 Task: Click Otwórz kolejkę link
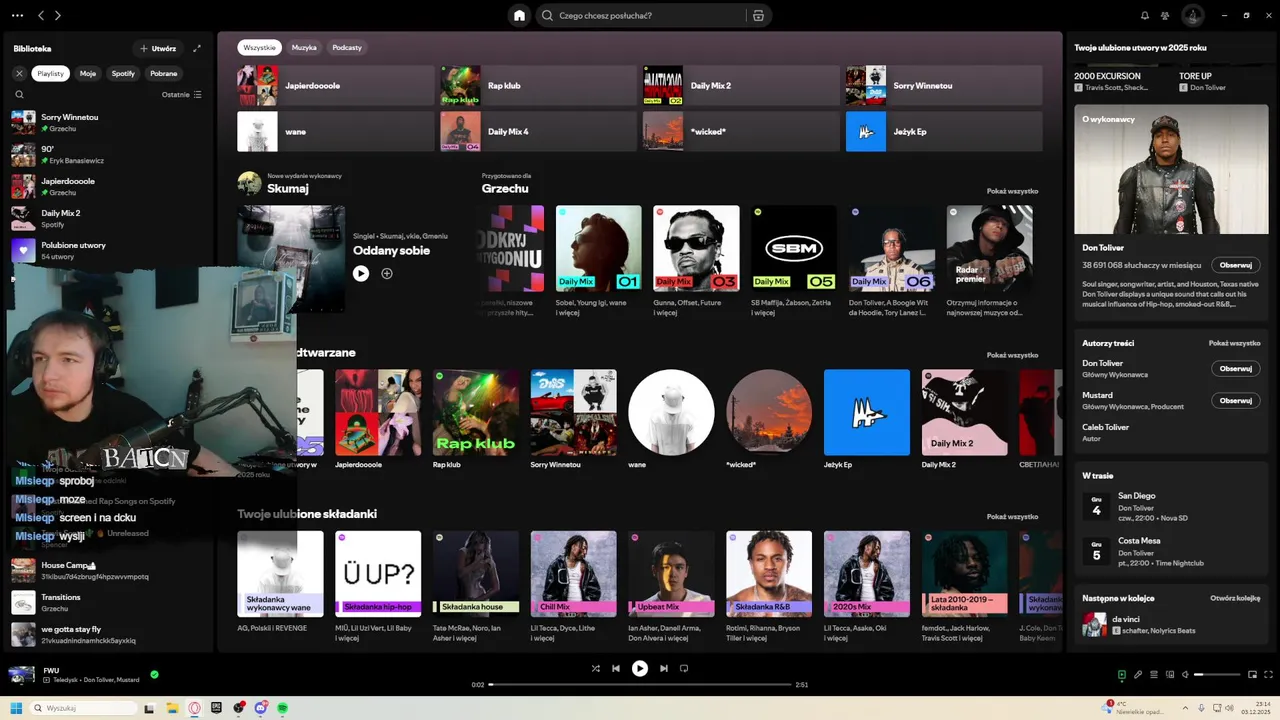[1235, 598]
